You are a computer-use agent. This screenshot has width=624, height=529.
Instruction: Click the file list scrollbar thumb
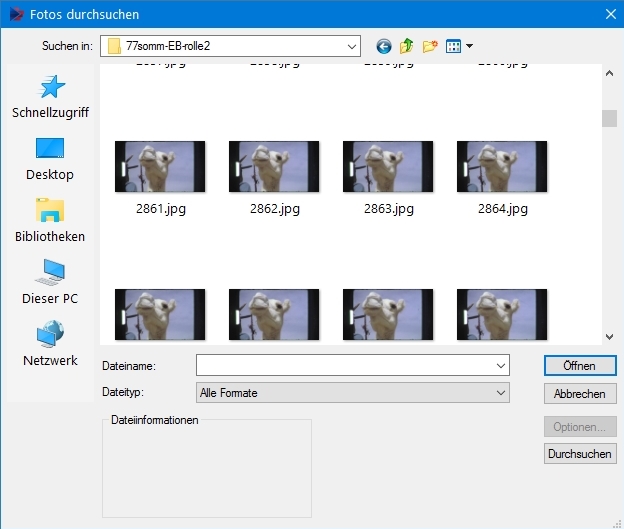[609, 119]
